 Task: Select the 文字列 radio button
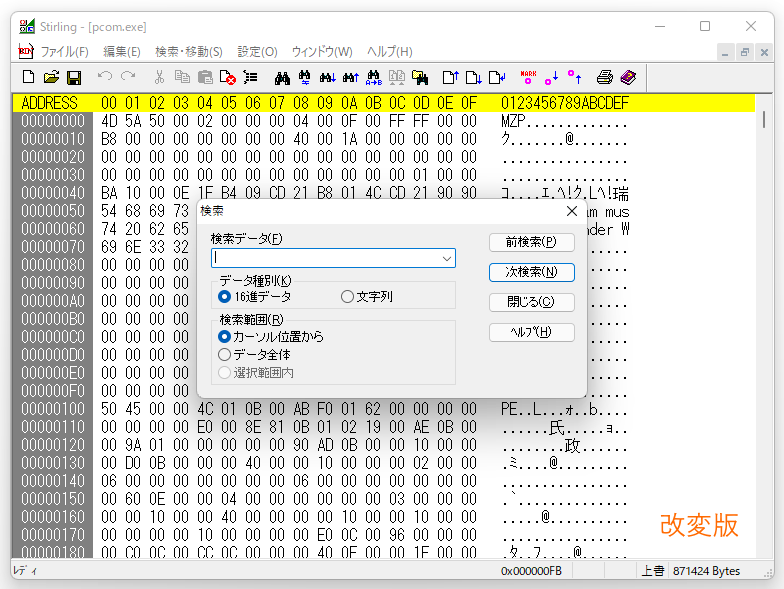tap(347, 296)
